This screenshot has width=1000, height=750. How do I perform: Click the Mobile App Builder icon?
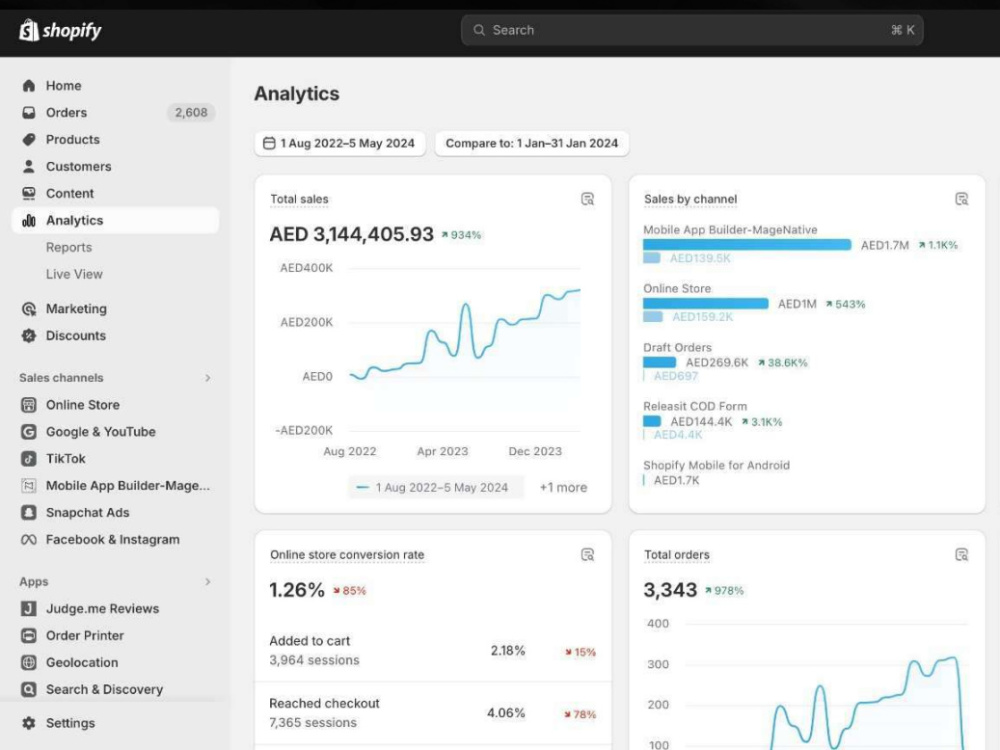pyautogui.click(x=29, y=485)
